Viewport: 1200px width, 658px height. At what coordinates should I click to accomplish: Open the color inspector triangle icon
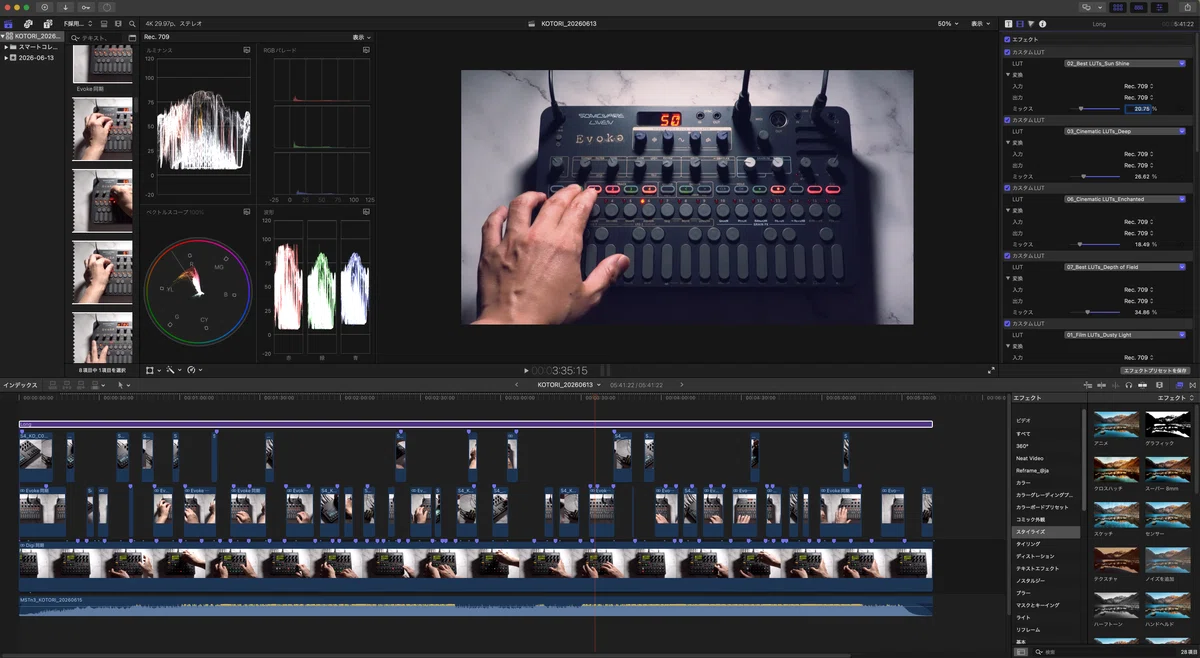pos(1031,23)
